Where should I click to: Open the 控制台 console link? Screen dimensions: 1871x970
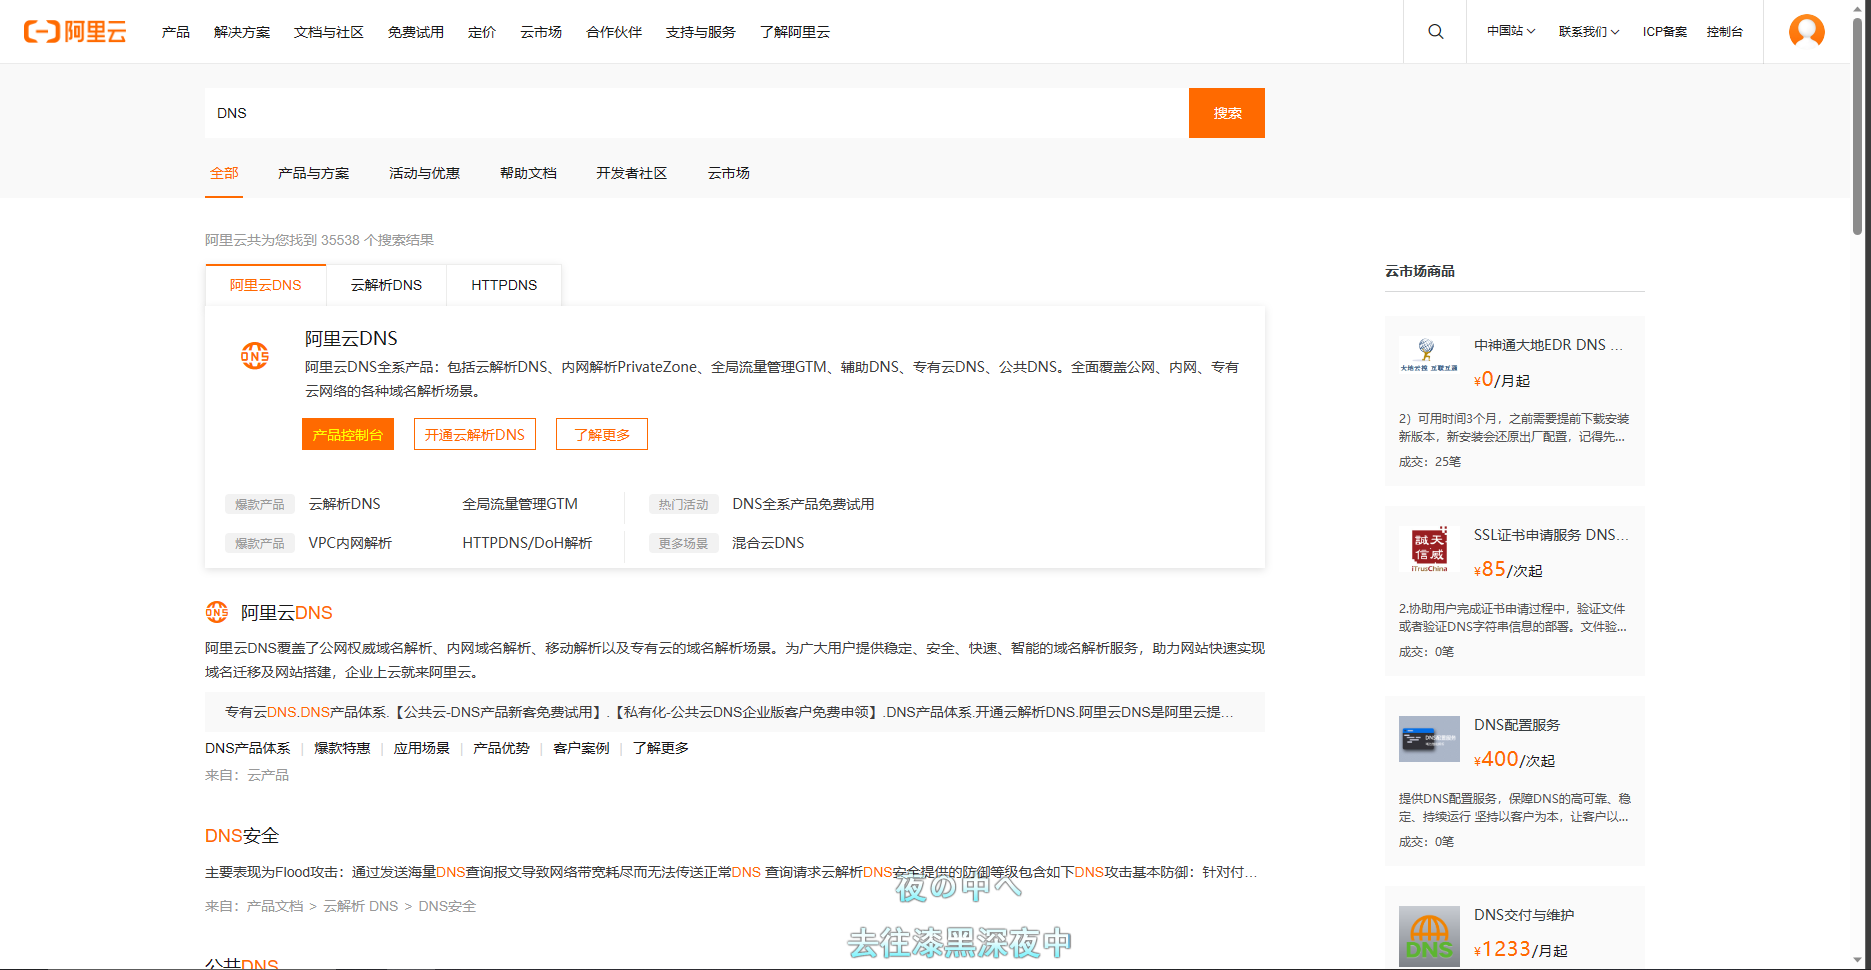pos(1724,32)
